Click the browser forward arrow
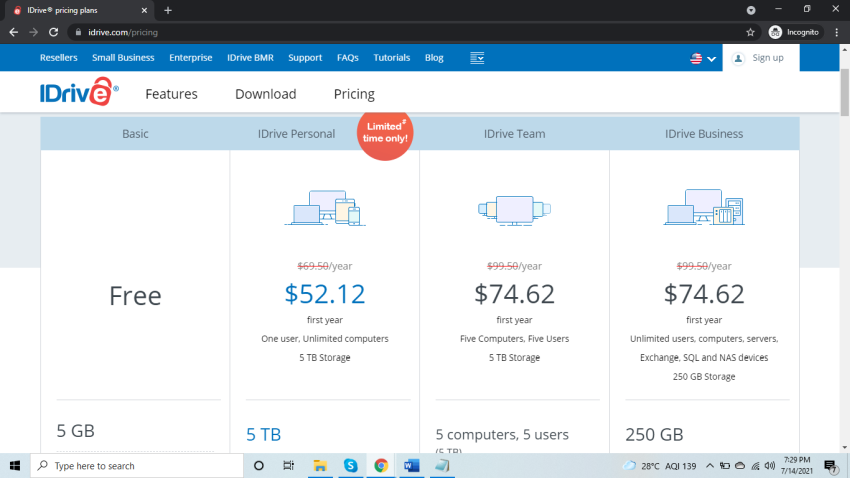Viewport: 850px width, 478px height. [x=34, y=33]
